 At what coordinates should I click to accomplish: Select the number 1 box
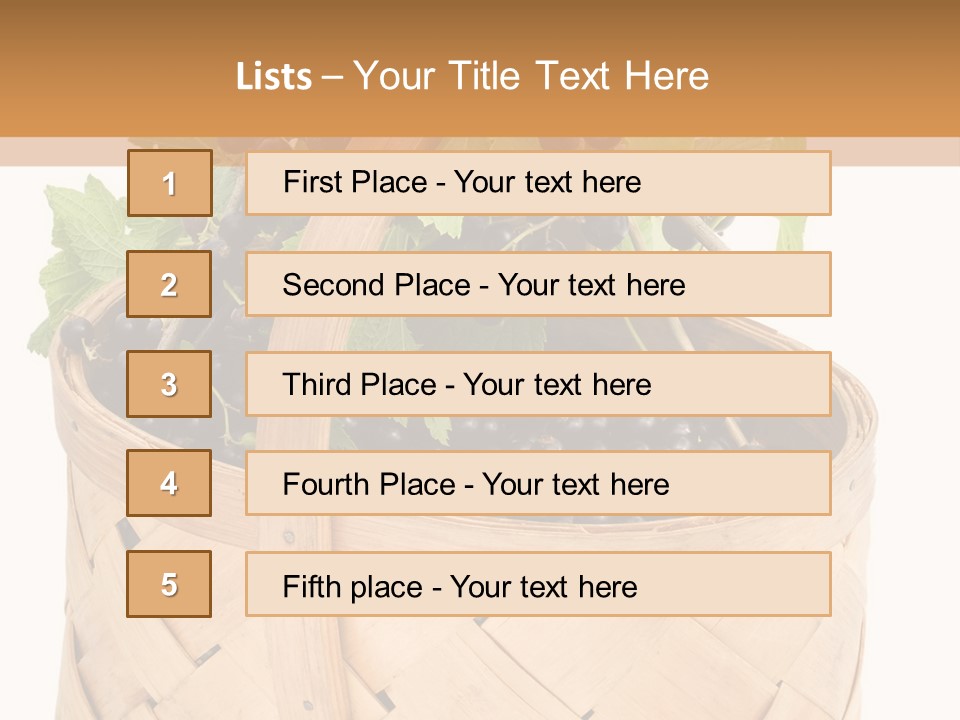point(170,183)
